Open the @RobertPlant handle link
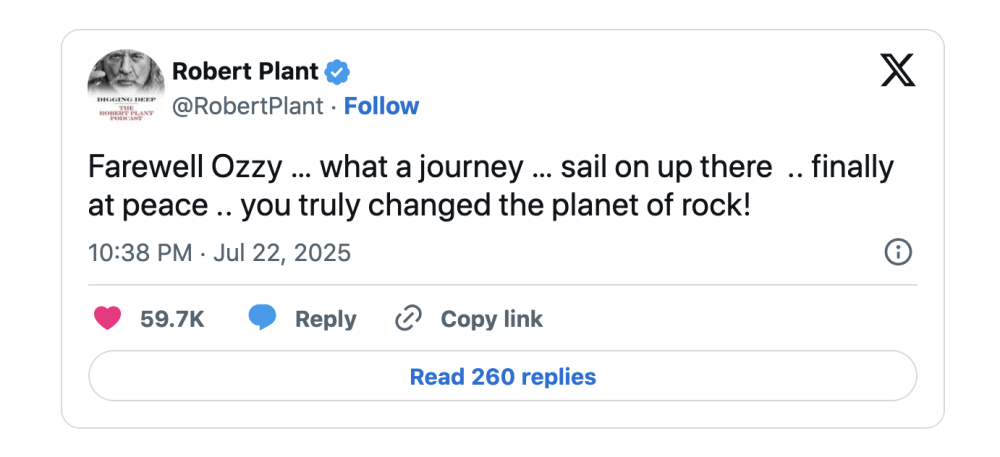 pyautogui.click(x=247, y=106)
